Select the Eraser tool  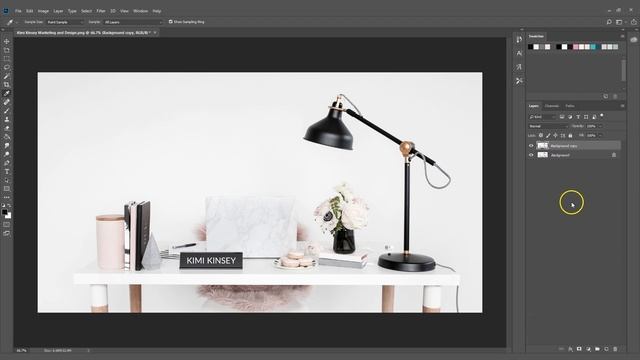click(x=7, y=128)
